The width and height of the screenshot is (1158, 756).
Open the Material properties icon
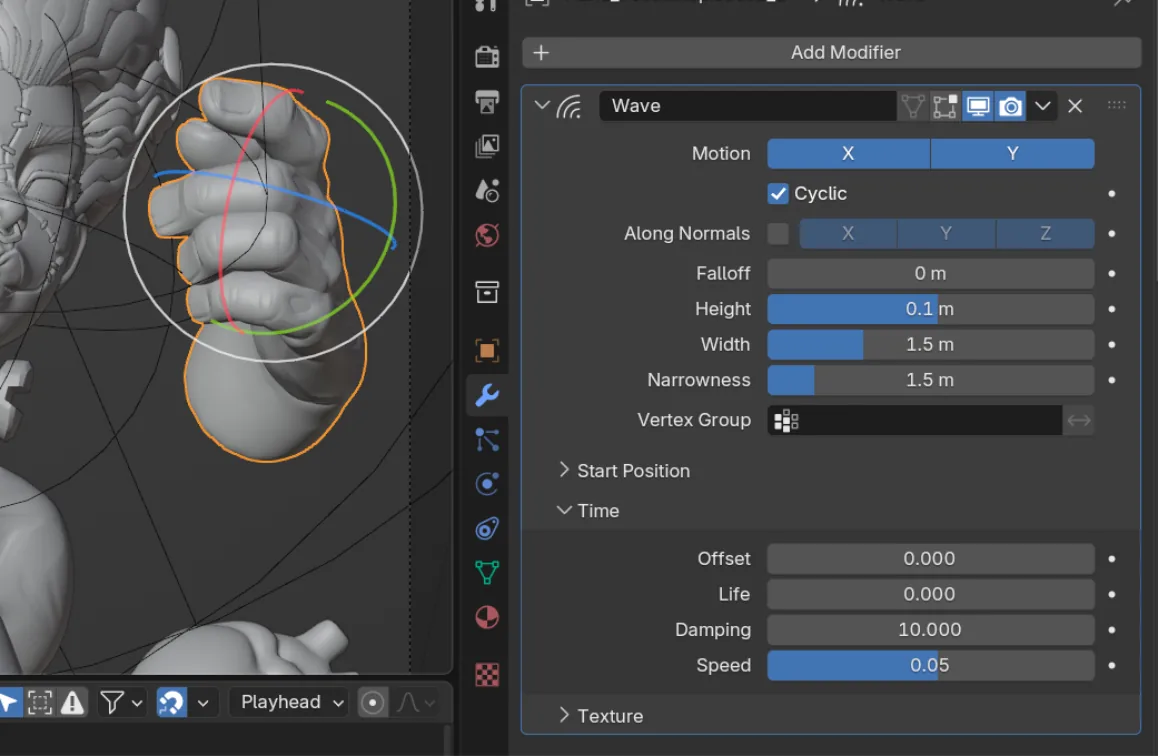[487, 616]
